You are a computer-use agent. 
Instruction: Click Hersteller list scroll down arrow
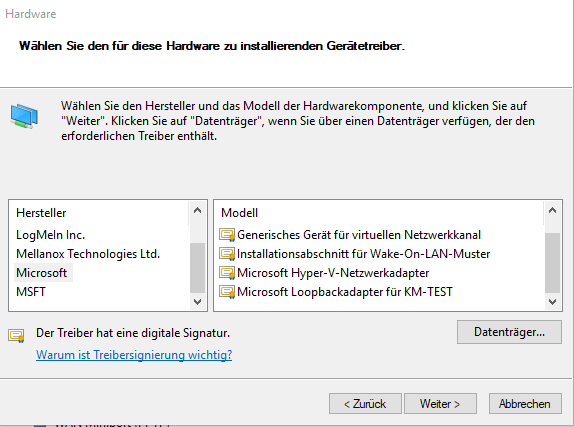coord(197,302)
